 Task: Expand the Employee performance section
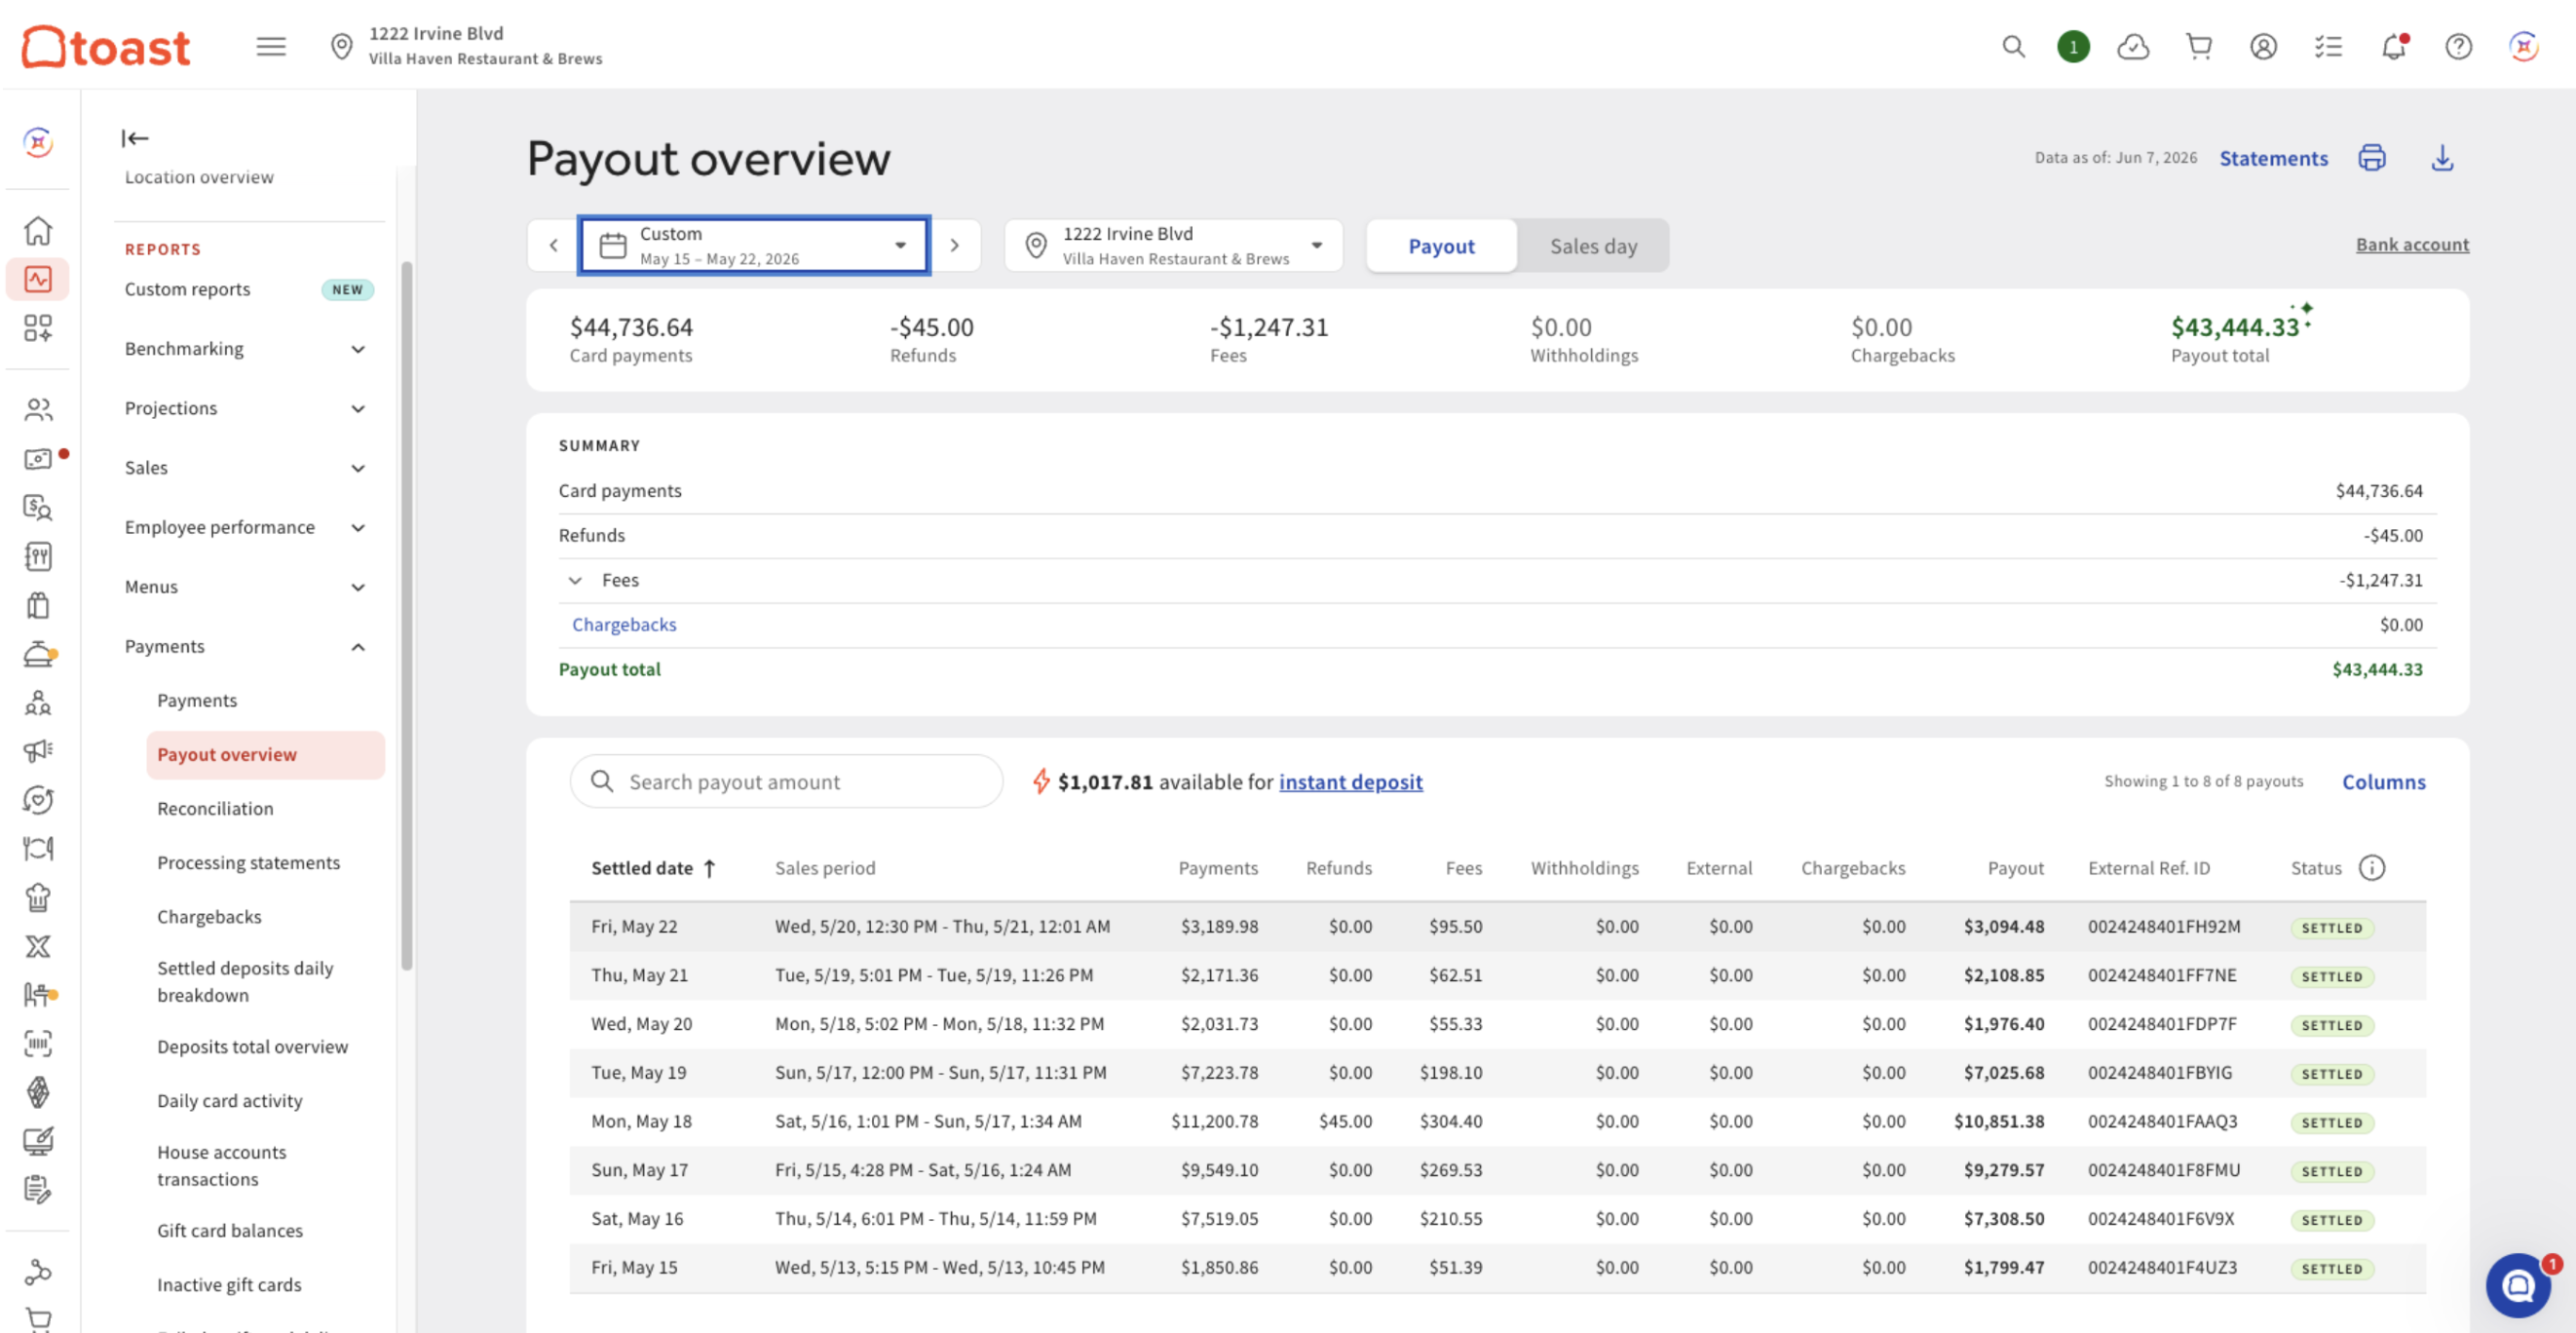tap(245, 527)
